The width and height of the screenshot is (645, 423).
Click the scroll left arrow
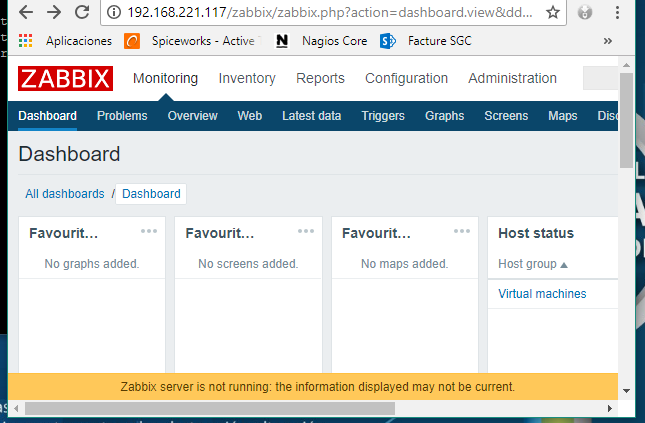coord(16,408)
